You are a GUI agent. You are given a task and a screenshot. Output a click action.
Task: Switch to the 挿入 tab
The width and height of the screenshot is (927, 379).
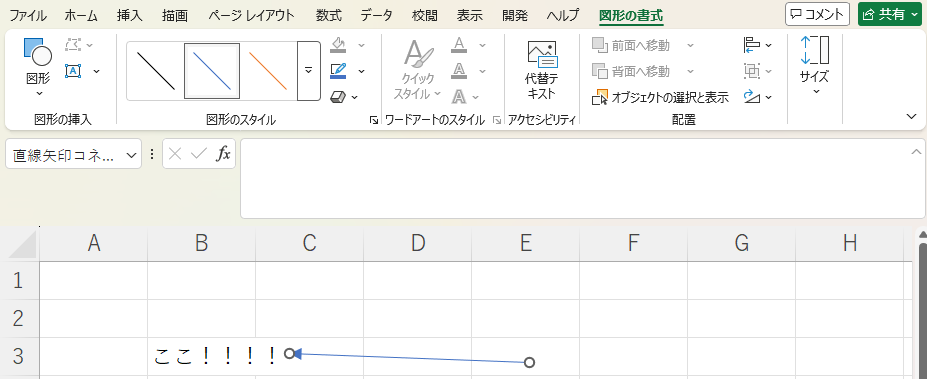(130, 15)
